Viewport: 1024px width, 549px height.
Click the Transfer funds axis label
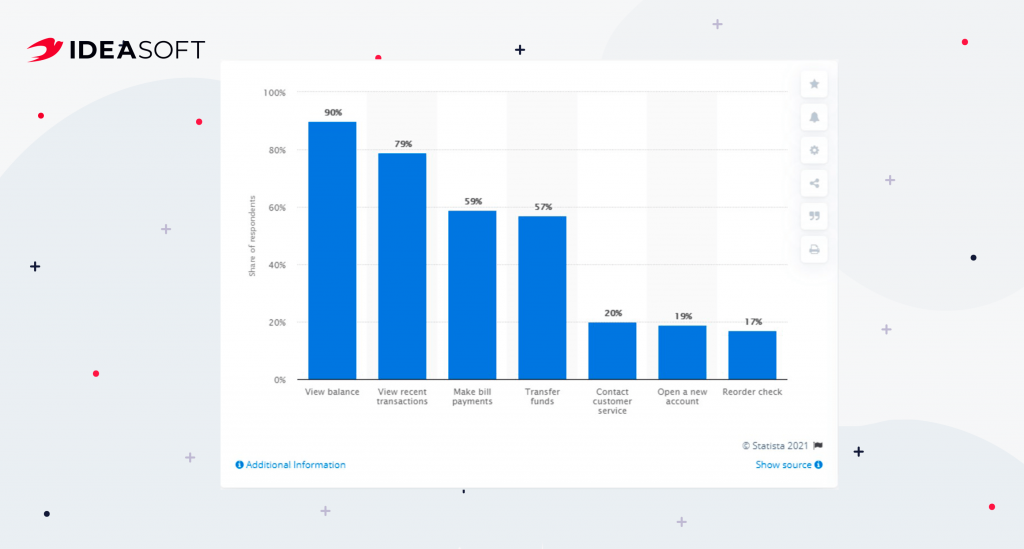[542, 396]
